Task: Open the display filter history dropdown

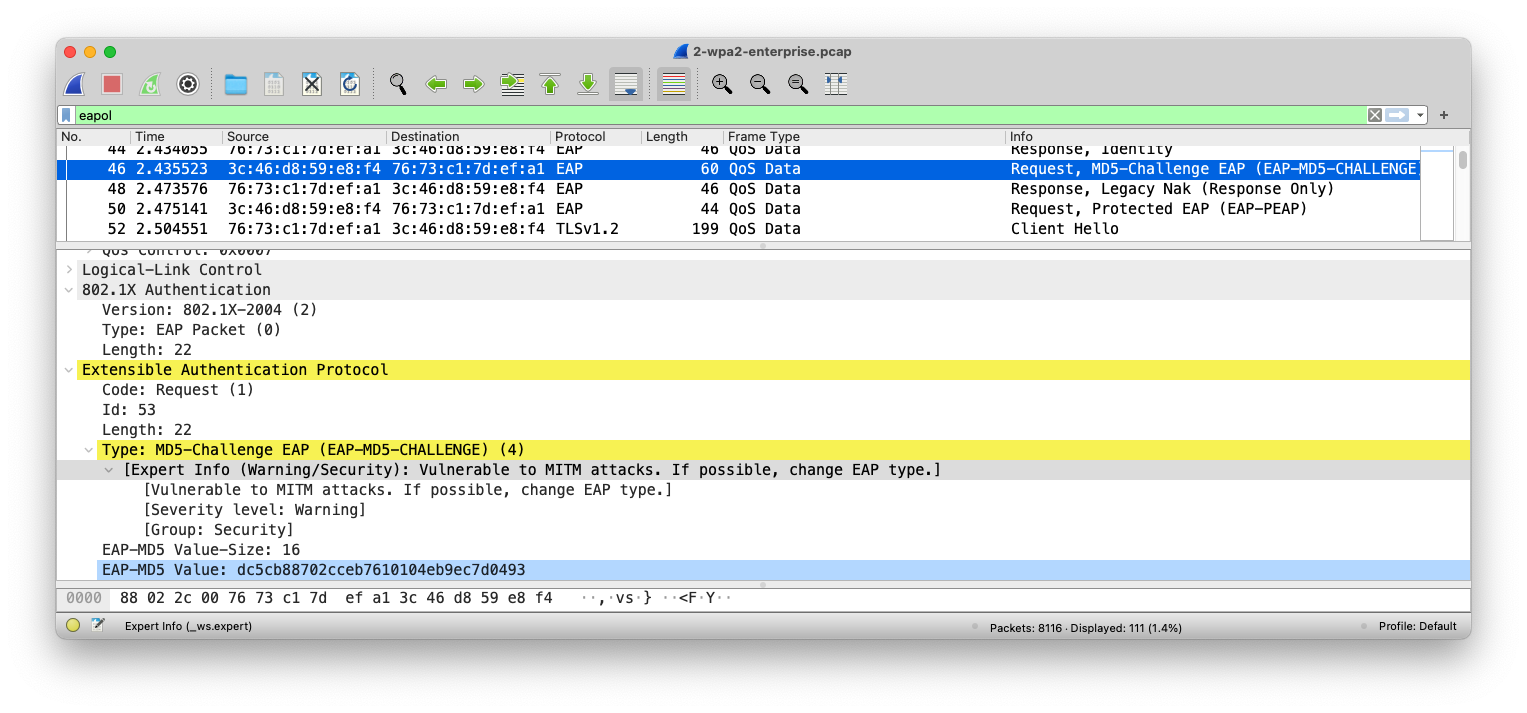Action: pyautogui.click(x=1420, y=115)
